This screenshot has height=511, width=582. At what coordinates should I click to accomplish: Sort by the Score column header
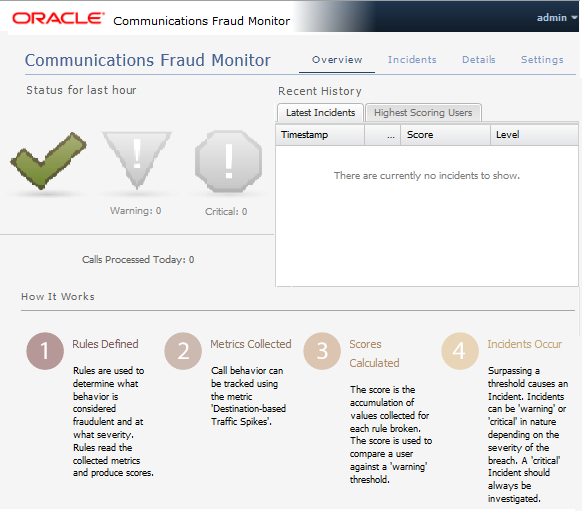coord(445,135)
